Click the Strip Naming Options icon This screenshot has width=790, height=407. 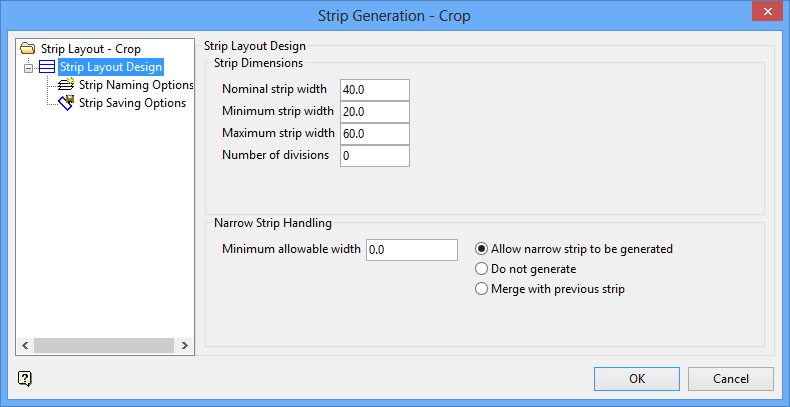click(67, 85)
